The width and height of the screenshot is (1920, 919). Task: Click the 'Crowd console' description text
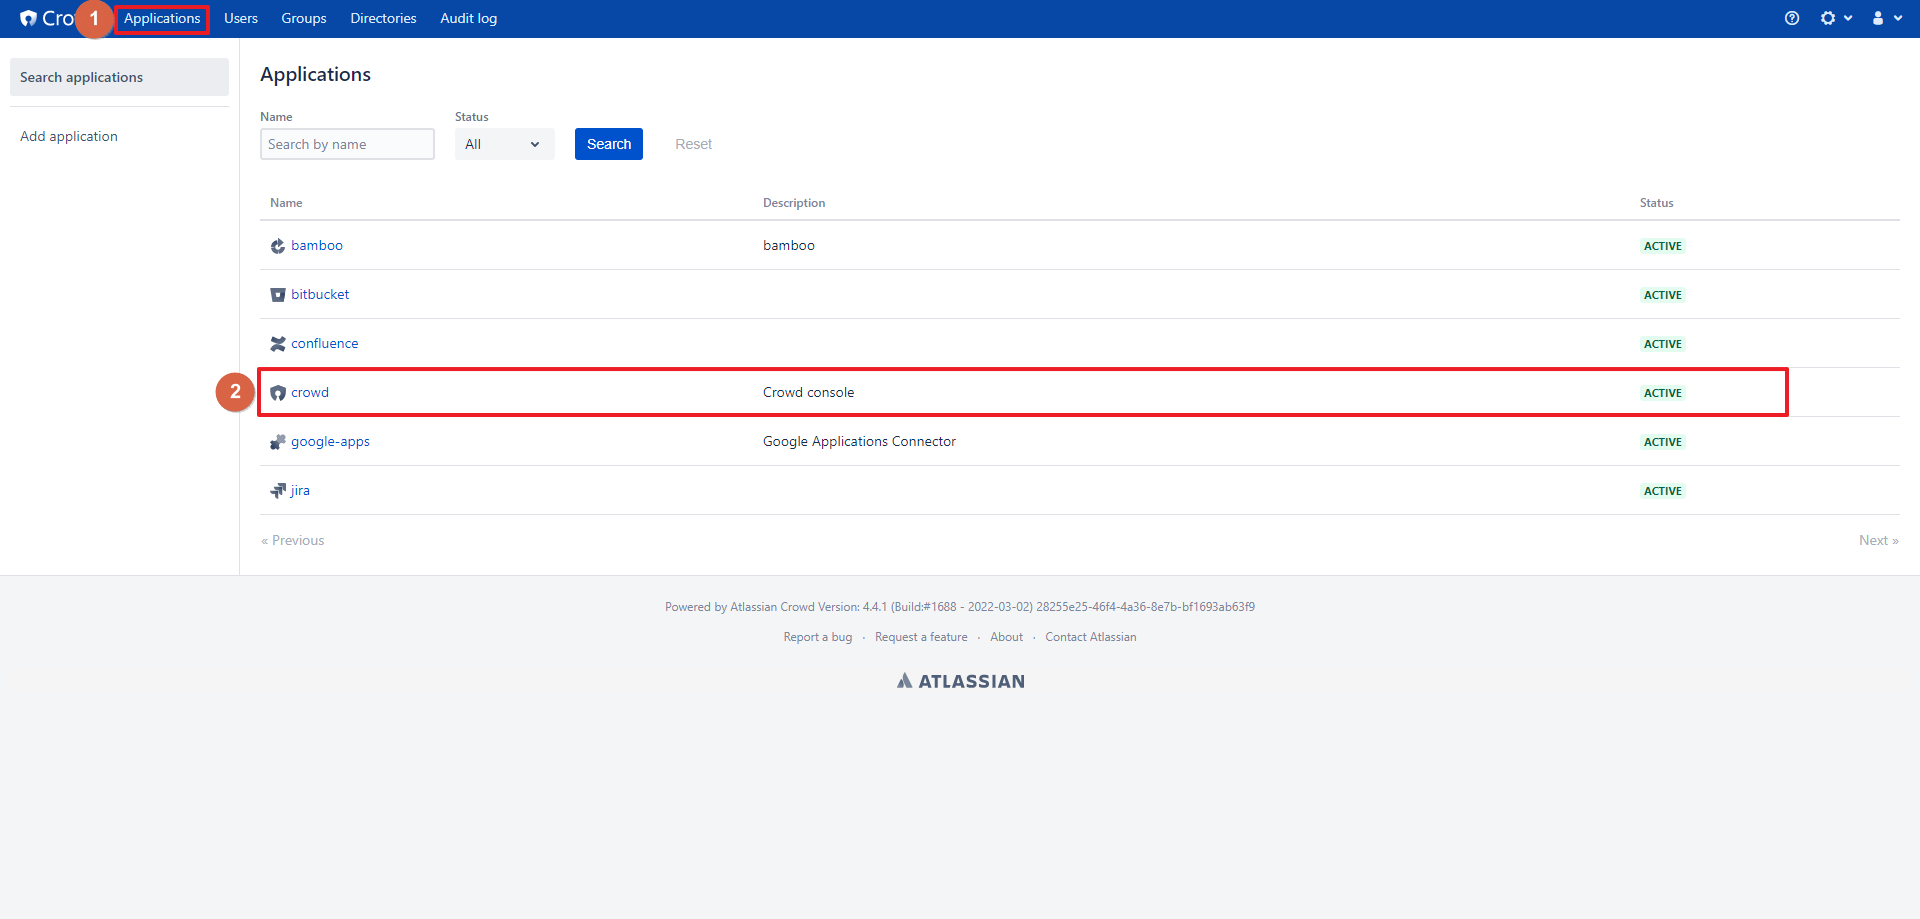[x=808, y=392]
